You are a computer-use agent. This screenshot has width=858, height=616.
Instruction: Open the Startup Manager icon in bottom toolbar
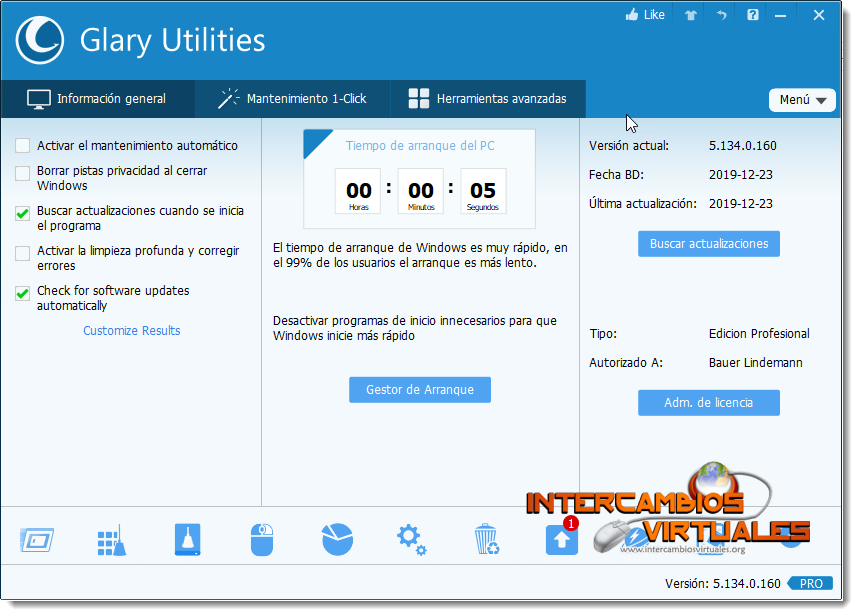[37, 541]
